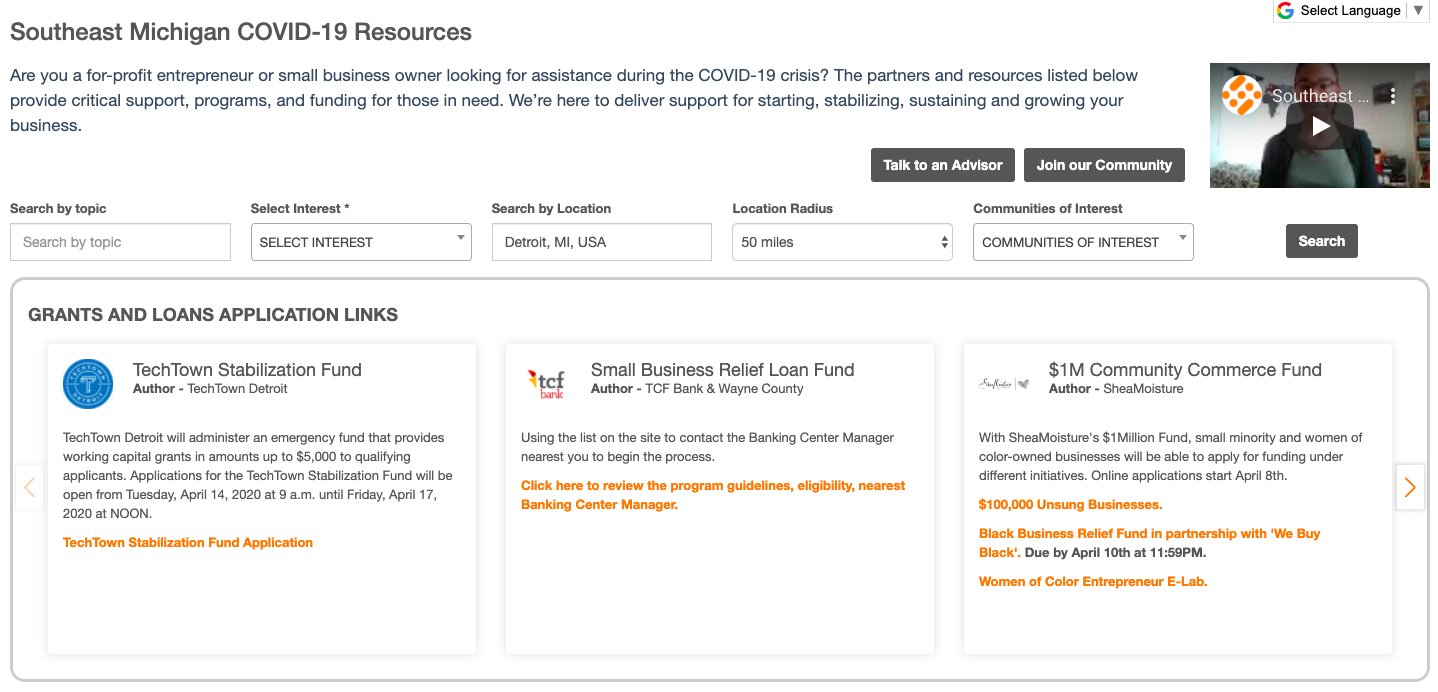1438x692 pixels.
Task: Click the TCF Bank logo
Action: pyautogui.click(x=546, y=384)
